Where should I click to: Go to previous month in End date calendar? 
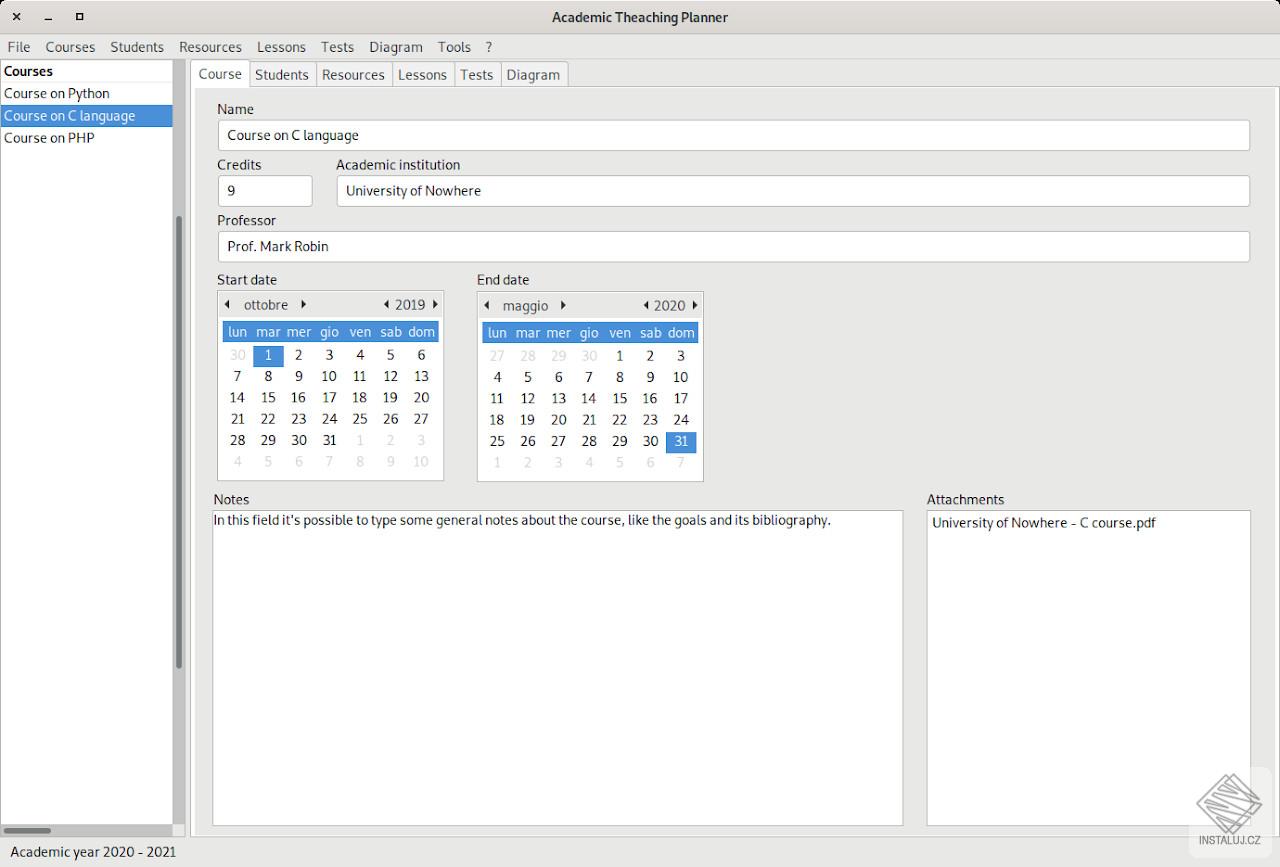pyautogui.click(x=486, y=306)
